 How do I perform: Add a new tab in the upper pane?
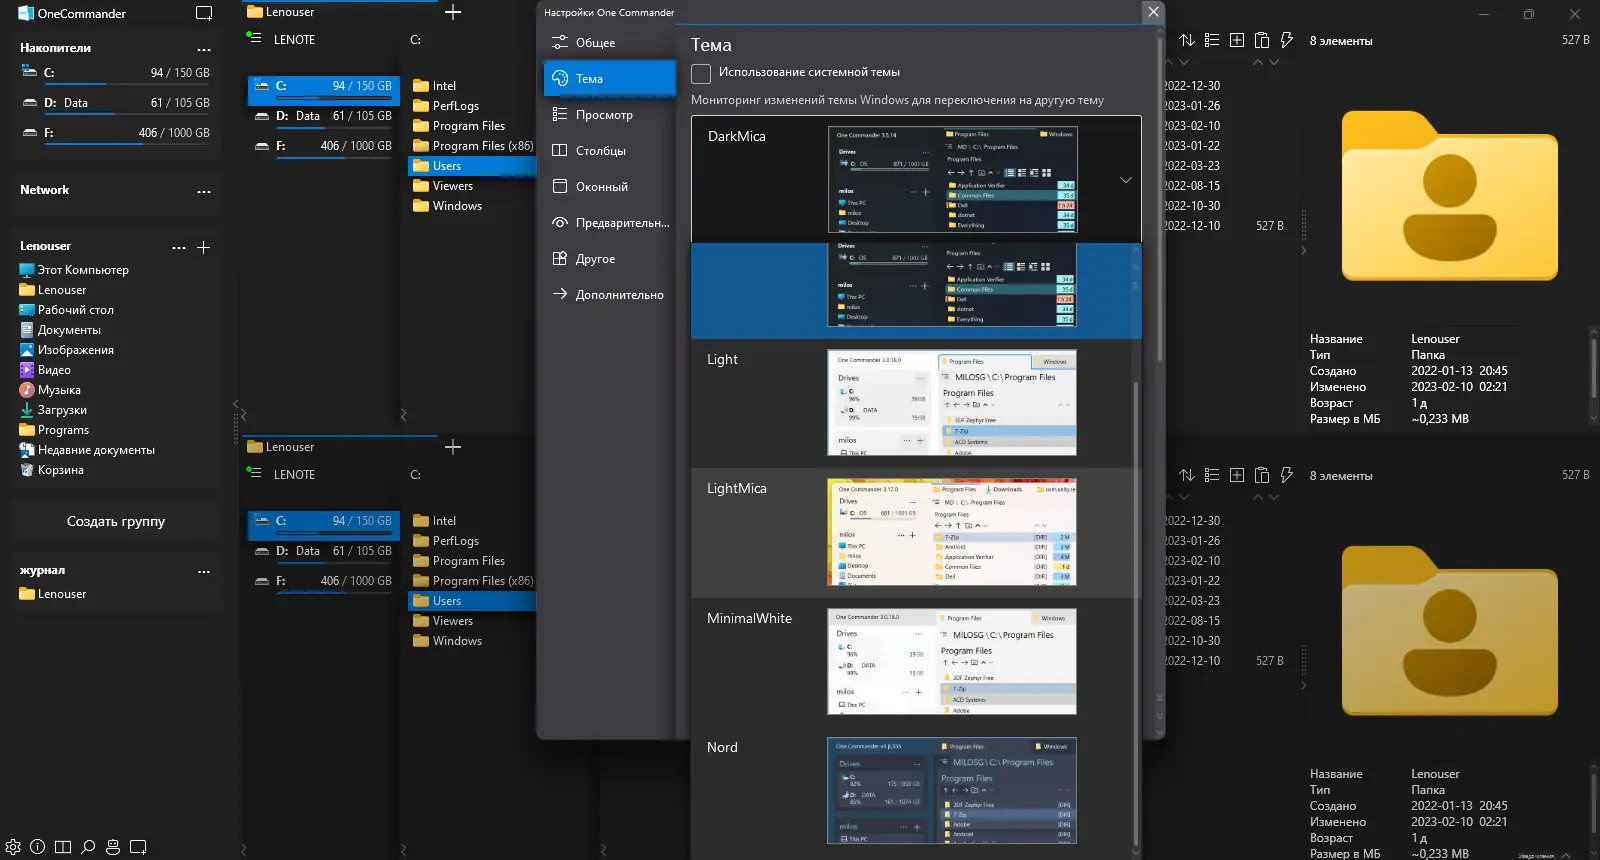(x=453, y=12)
